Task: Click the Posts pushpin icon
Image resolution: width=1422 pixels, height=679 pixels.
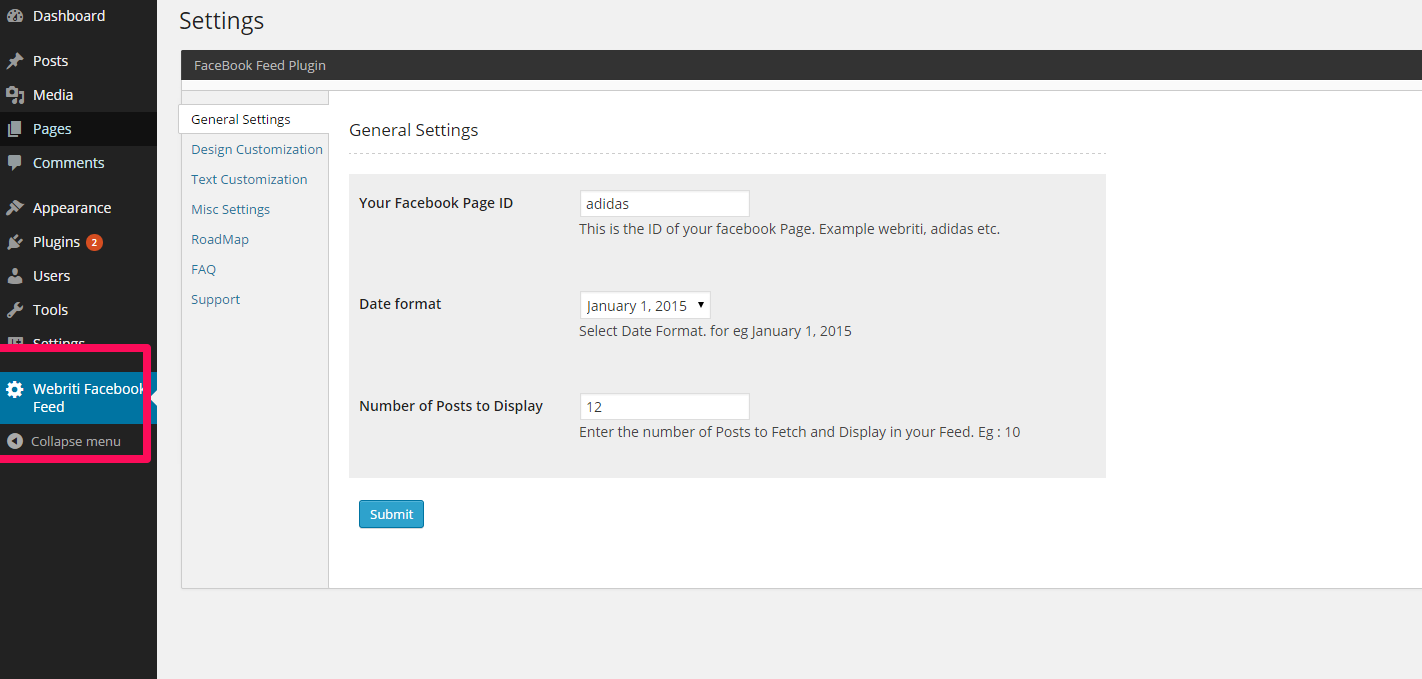Action: (15, 61)
